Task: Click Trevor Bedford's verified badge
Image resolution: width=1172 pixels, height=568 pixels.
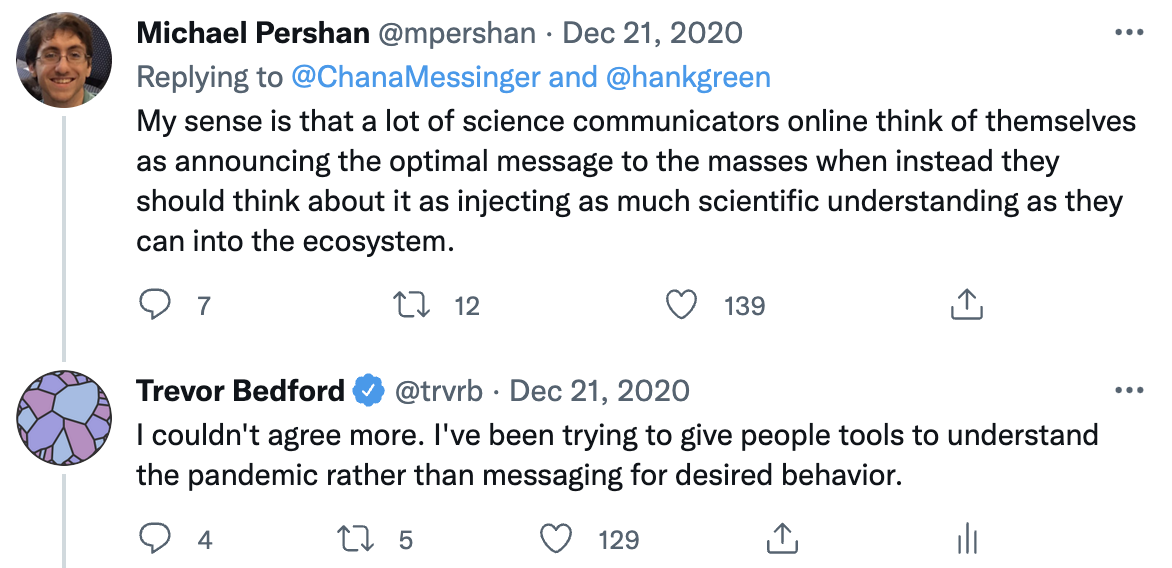Action: click(370, 390)
